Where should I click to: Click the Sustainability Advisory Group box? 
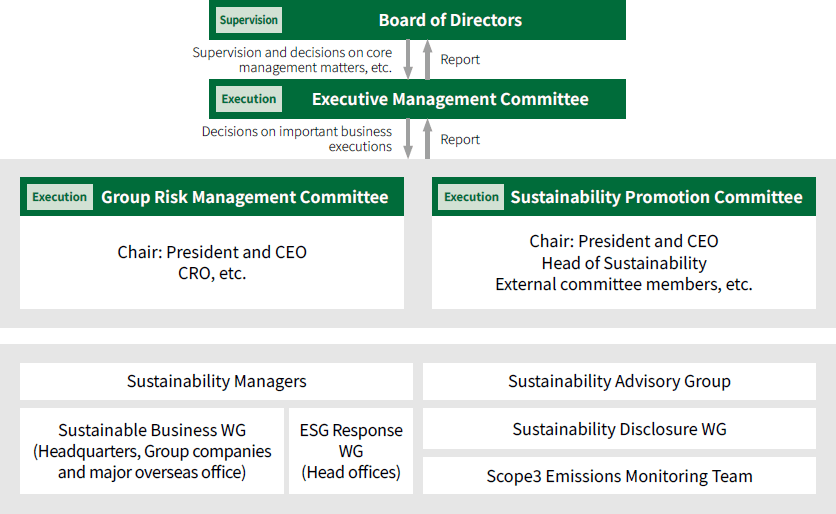(x=619, y=381)
